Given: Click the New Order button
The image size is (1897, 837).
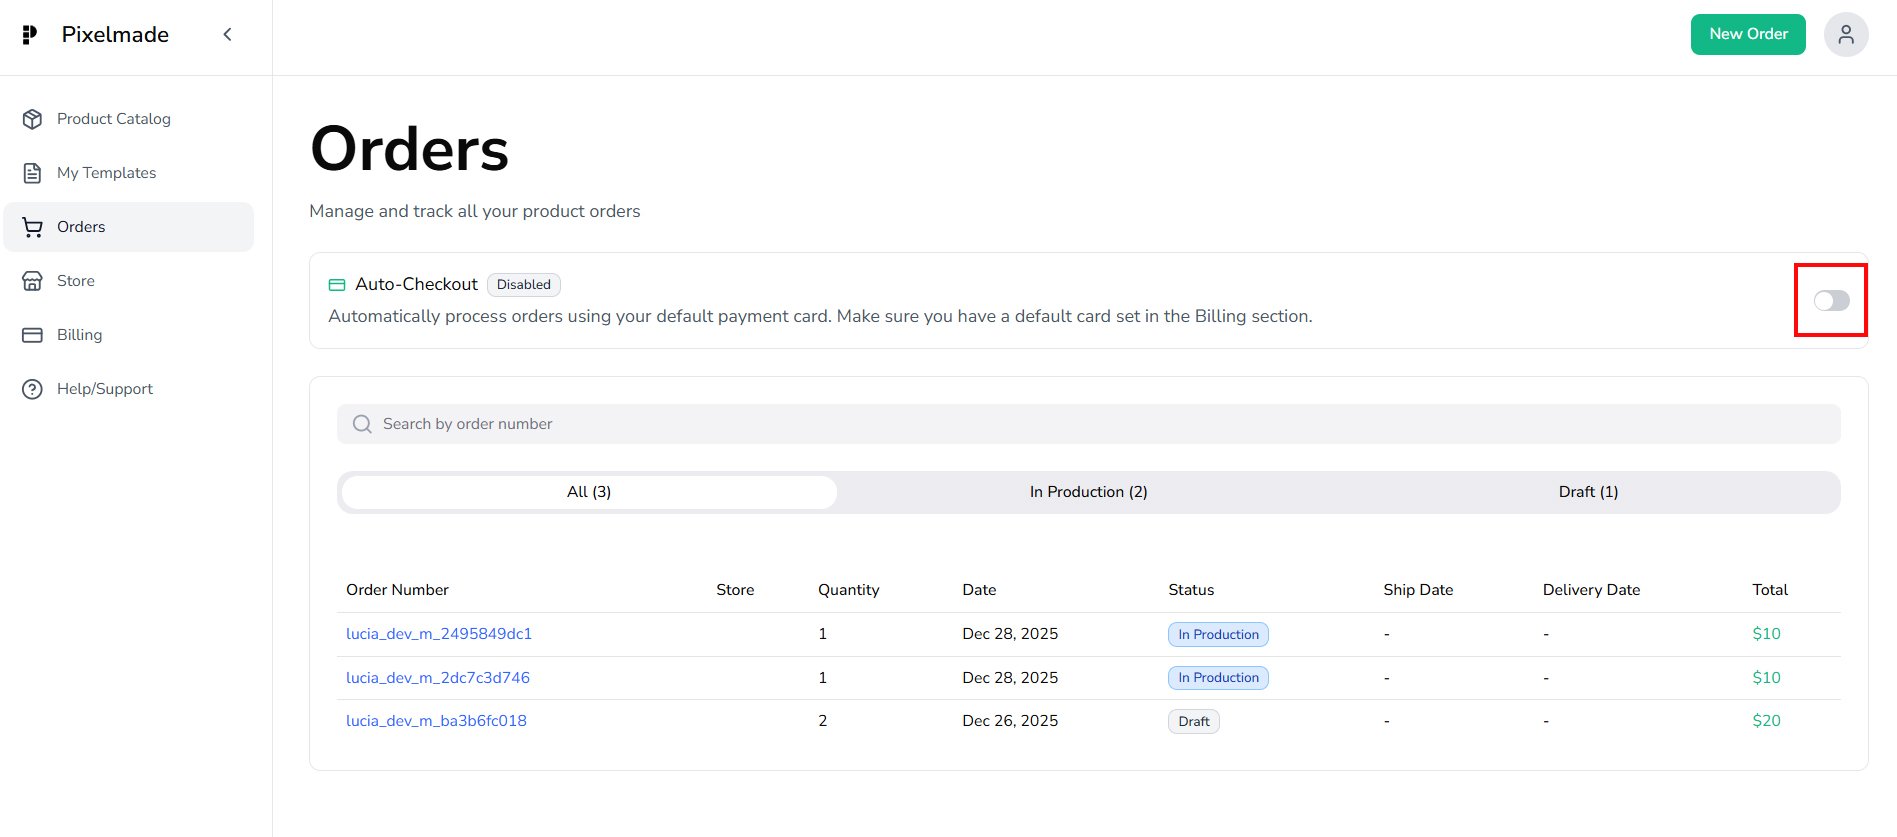Looking at the screenshot, I should pyautogui.click(x=1747, y=35).
